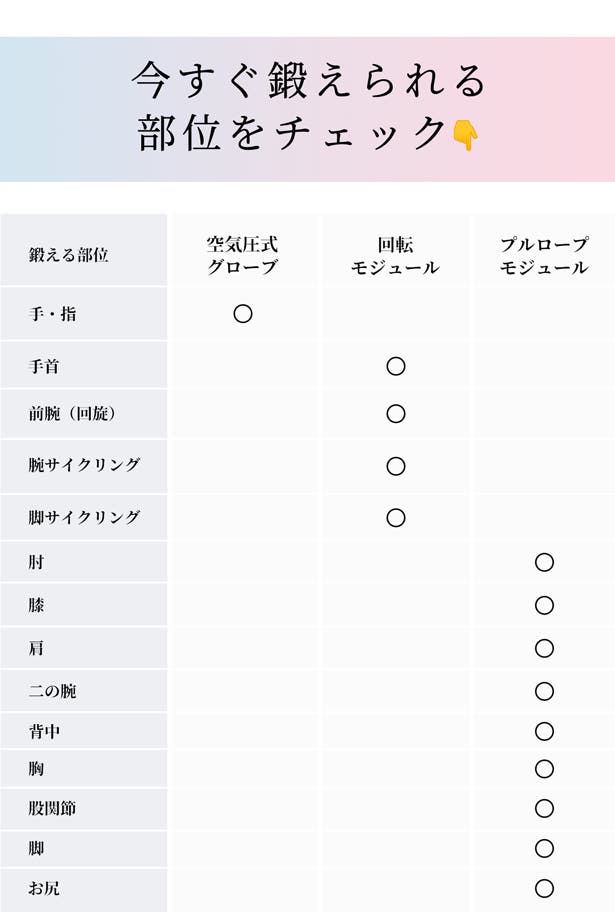
Task: Click the circle in the 前腕（回旋） row
Action: 396,414
